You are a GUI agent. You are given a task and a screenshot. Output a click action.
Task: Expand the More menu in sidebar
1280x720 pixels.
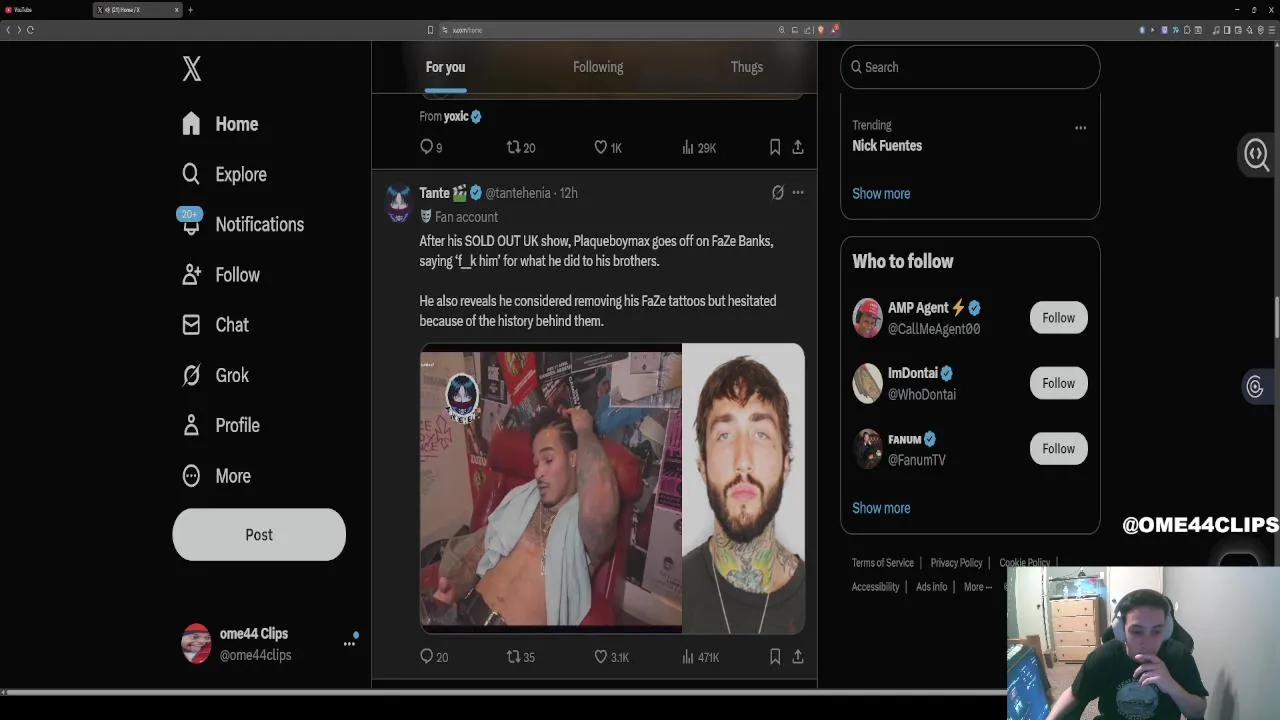(x=216, y=476)
